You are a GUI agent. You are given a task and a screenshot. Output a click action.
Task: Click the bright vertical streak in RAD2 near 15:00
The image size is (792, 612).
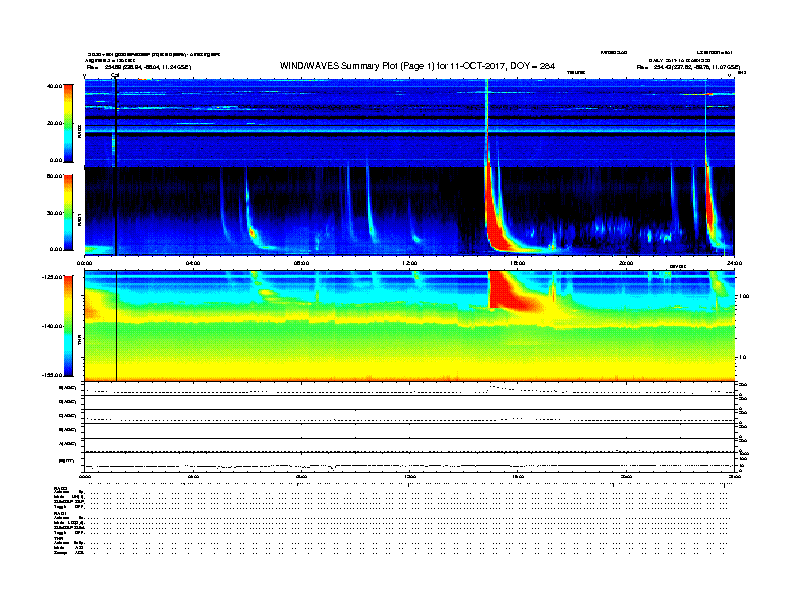[x=487, y=122]
